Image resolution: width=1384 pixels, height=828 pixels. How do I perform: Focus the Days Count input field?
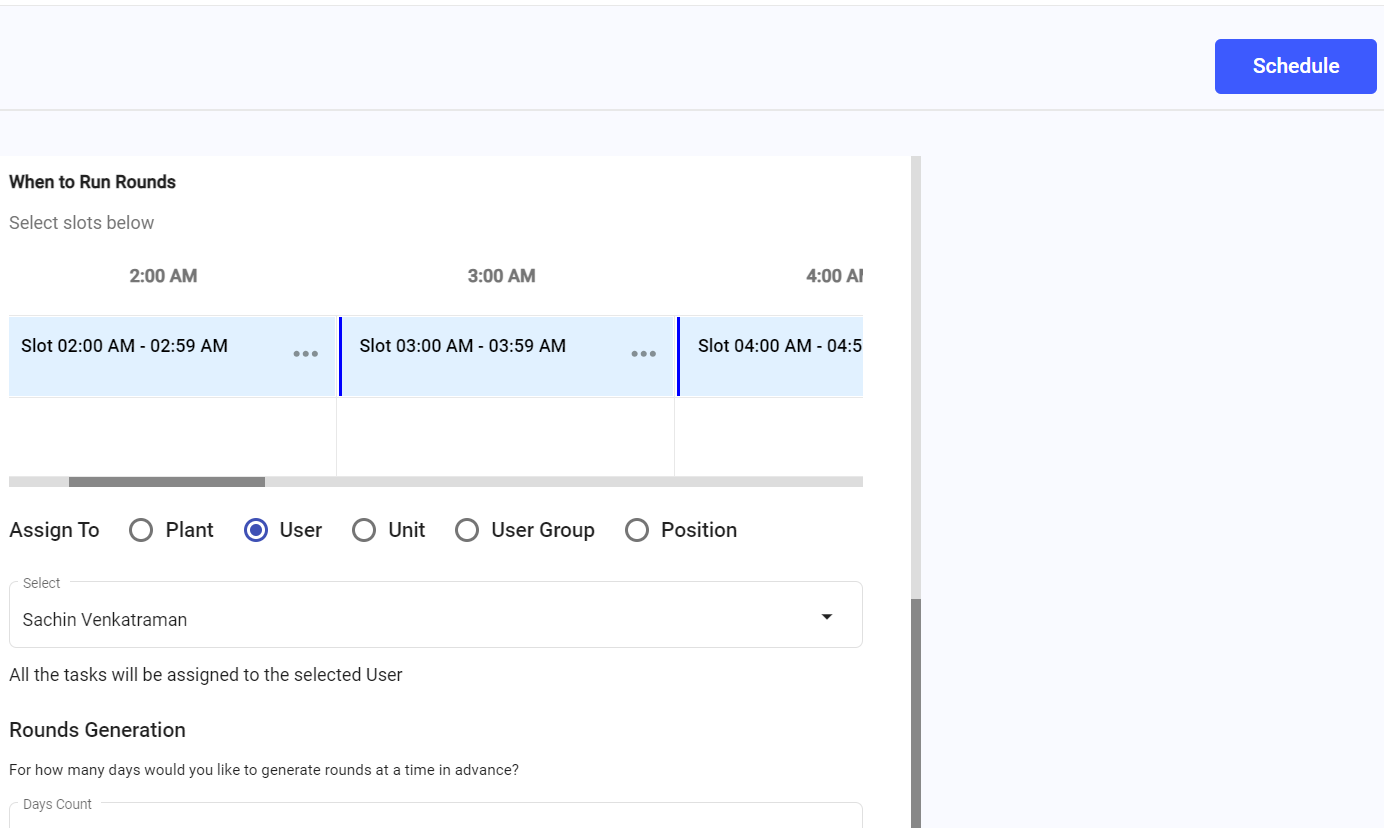tap(435, 817)
